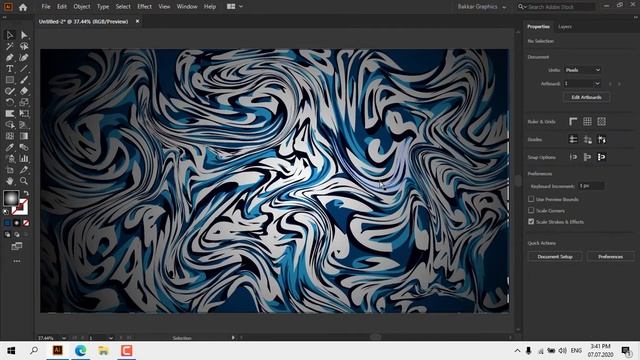Click the Preferences quick action button
The image size is (640, 360).
click(x=610, y=256)
